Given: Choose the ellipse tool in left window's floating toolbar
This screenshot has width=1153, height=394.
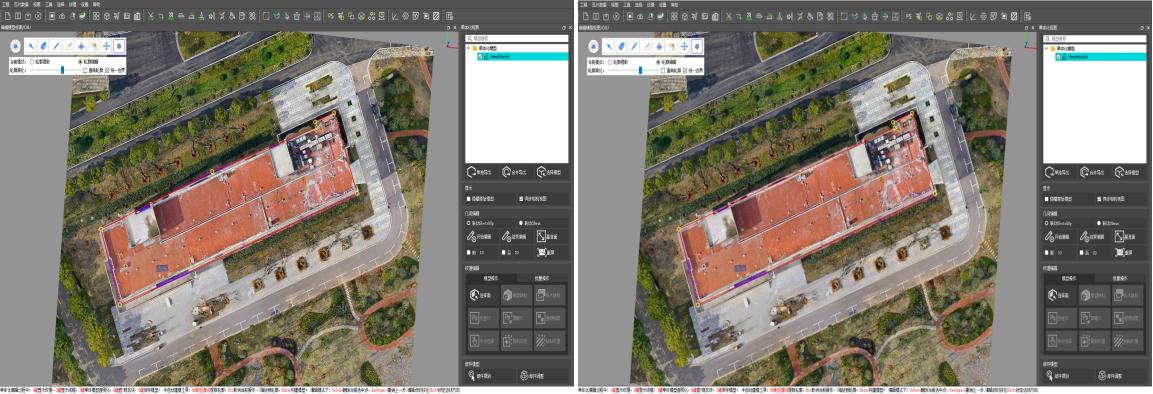Looking at the screenshot, I should click(120, 46).
